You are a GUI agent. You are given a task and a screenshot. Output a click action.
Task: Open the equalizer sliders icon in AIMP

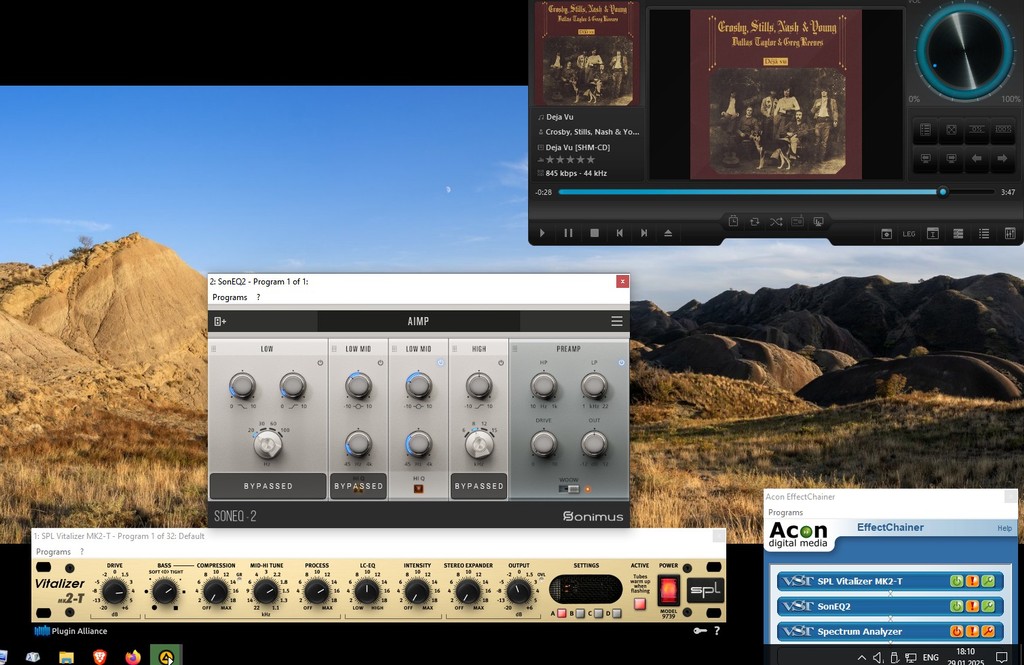1010,234
